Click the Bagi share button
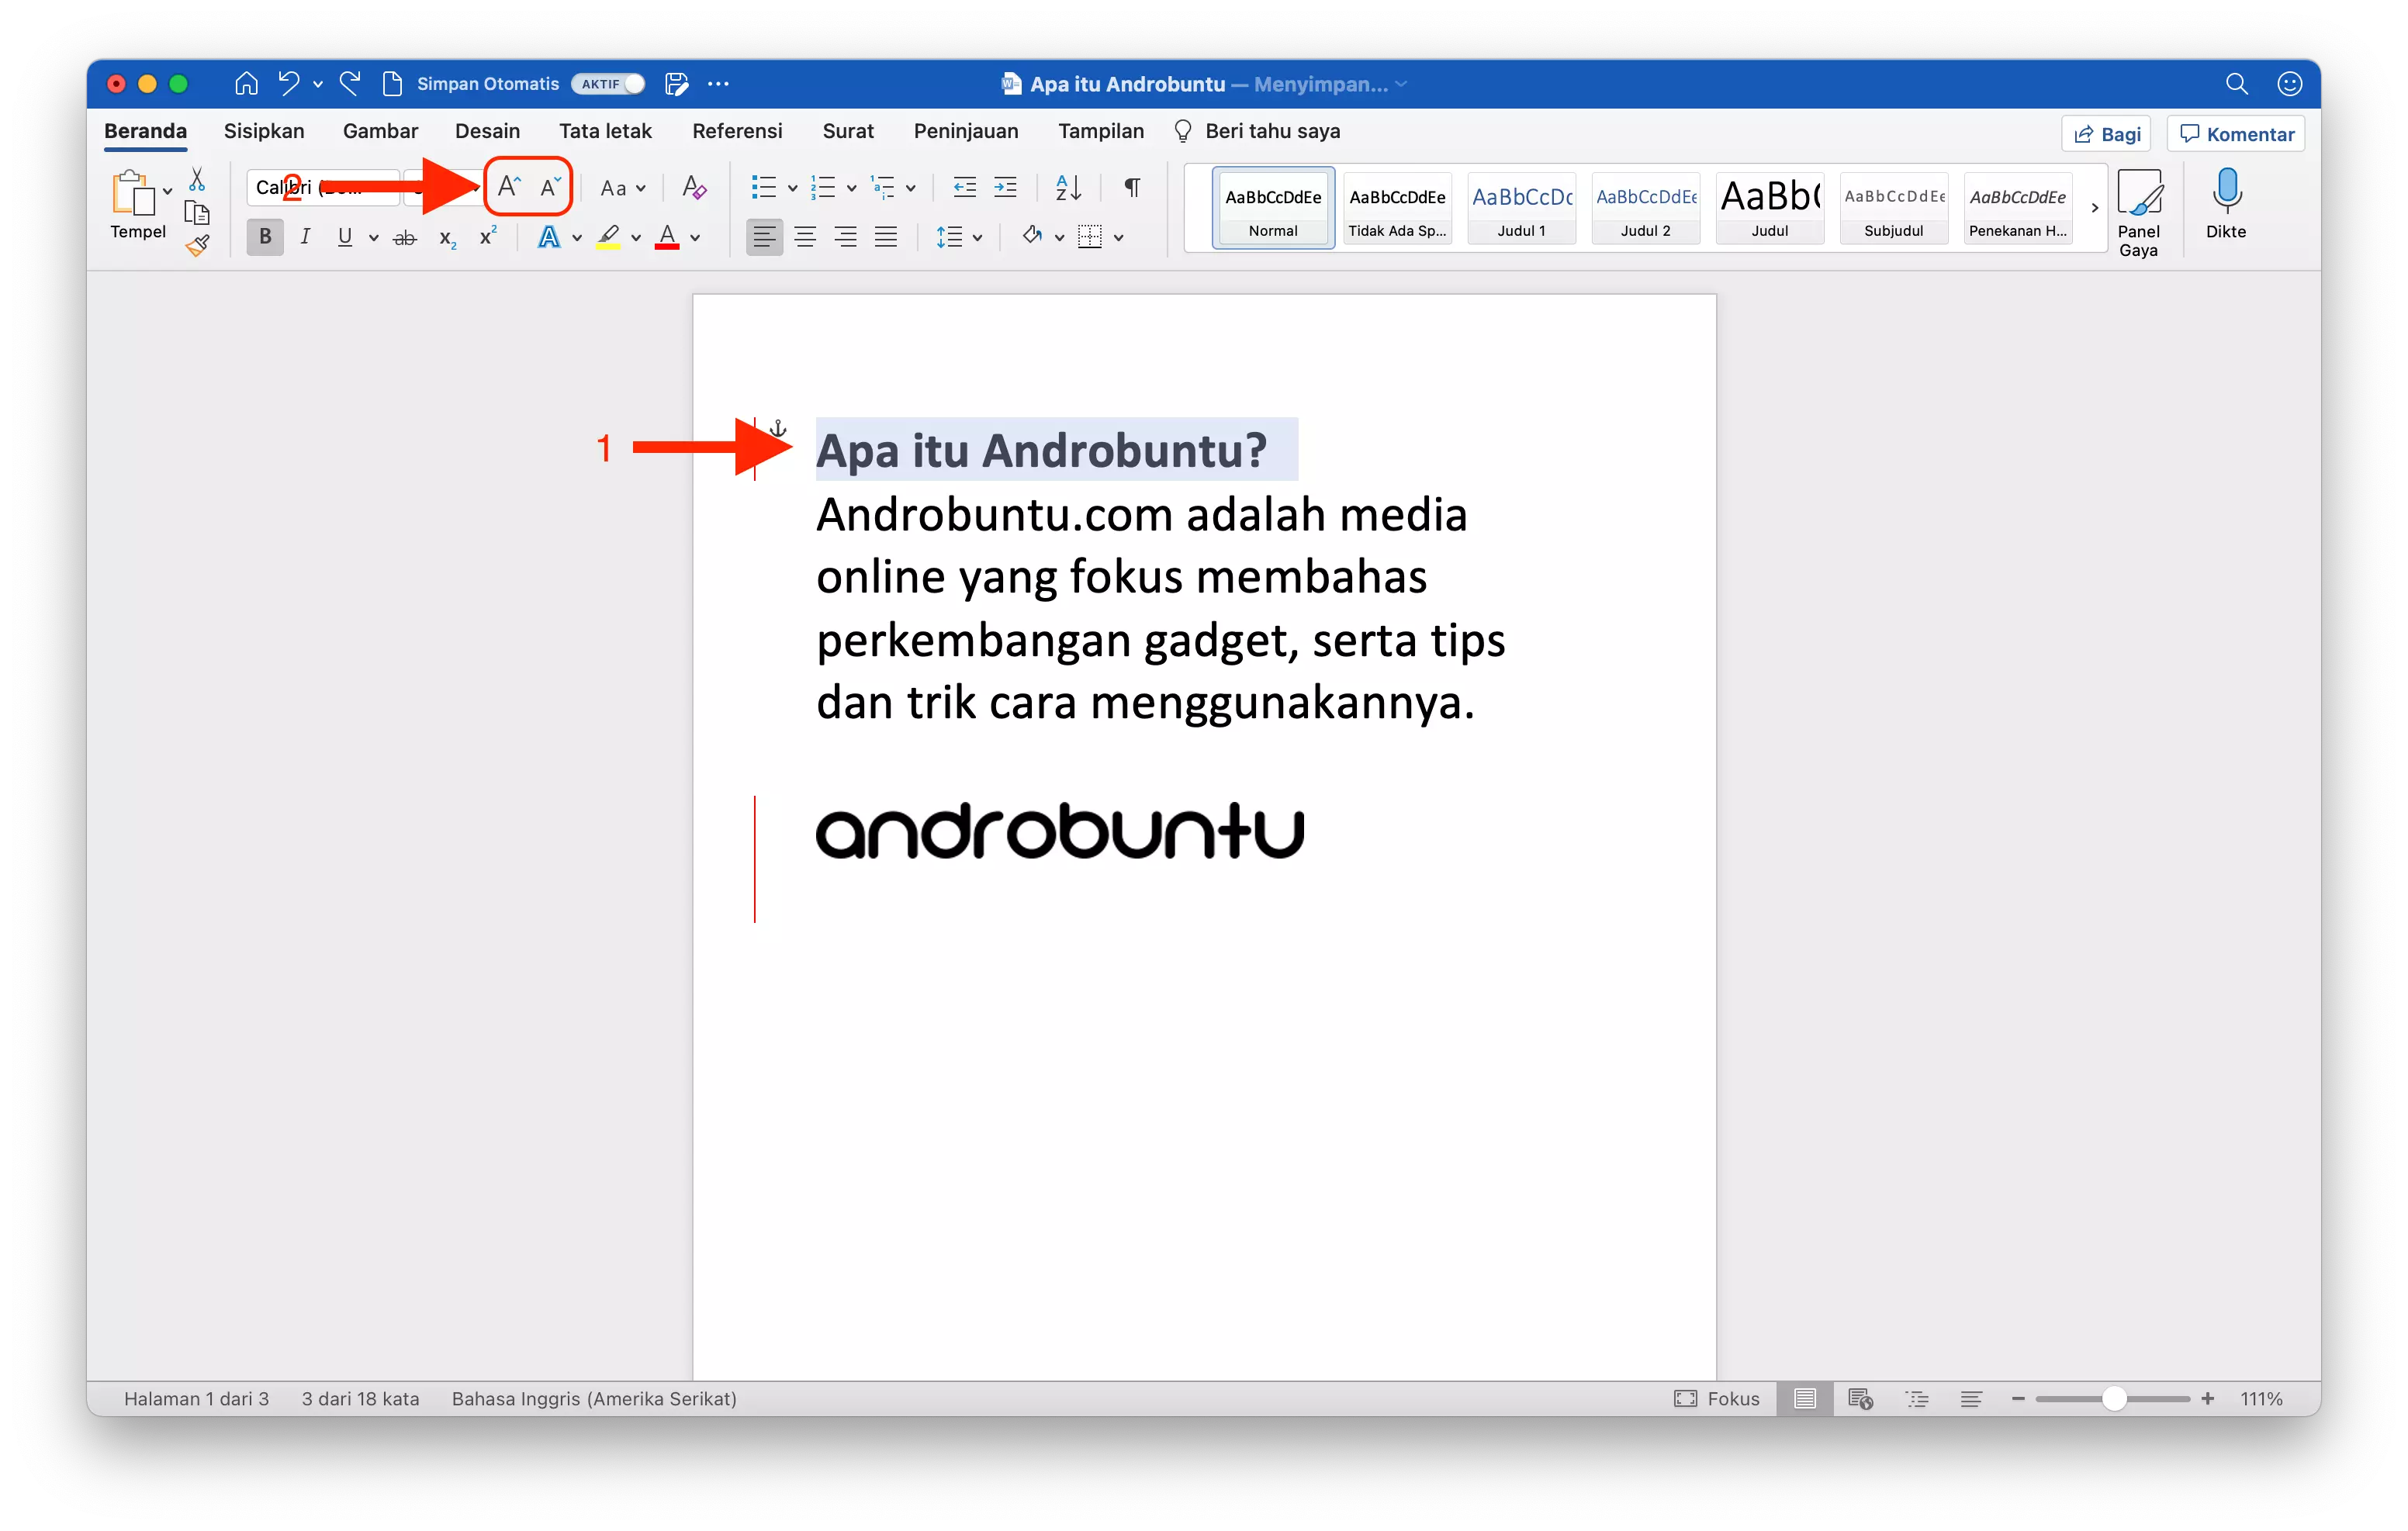This screenshot has height=1531, width=2408. click(x=2106, y=132)
